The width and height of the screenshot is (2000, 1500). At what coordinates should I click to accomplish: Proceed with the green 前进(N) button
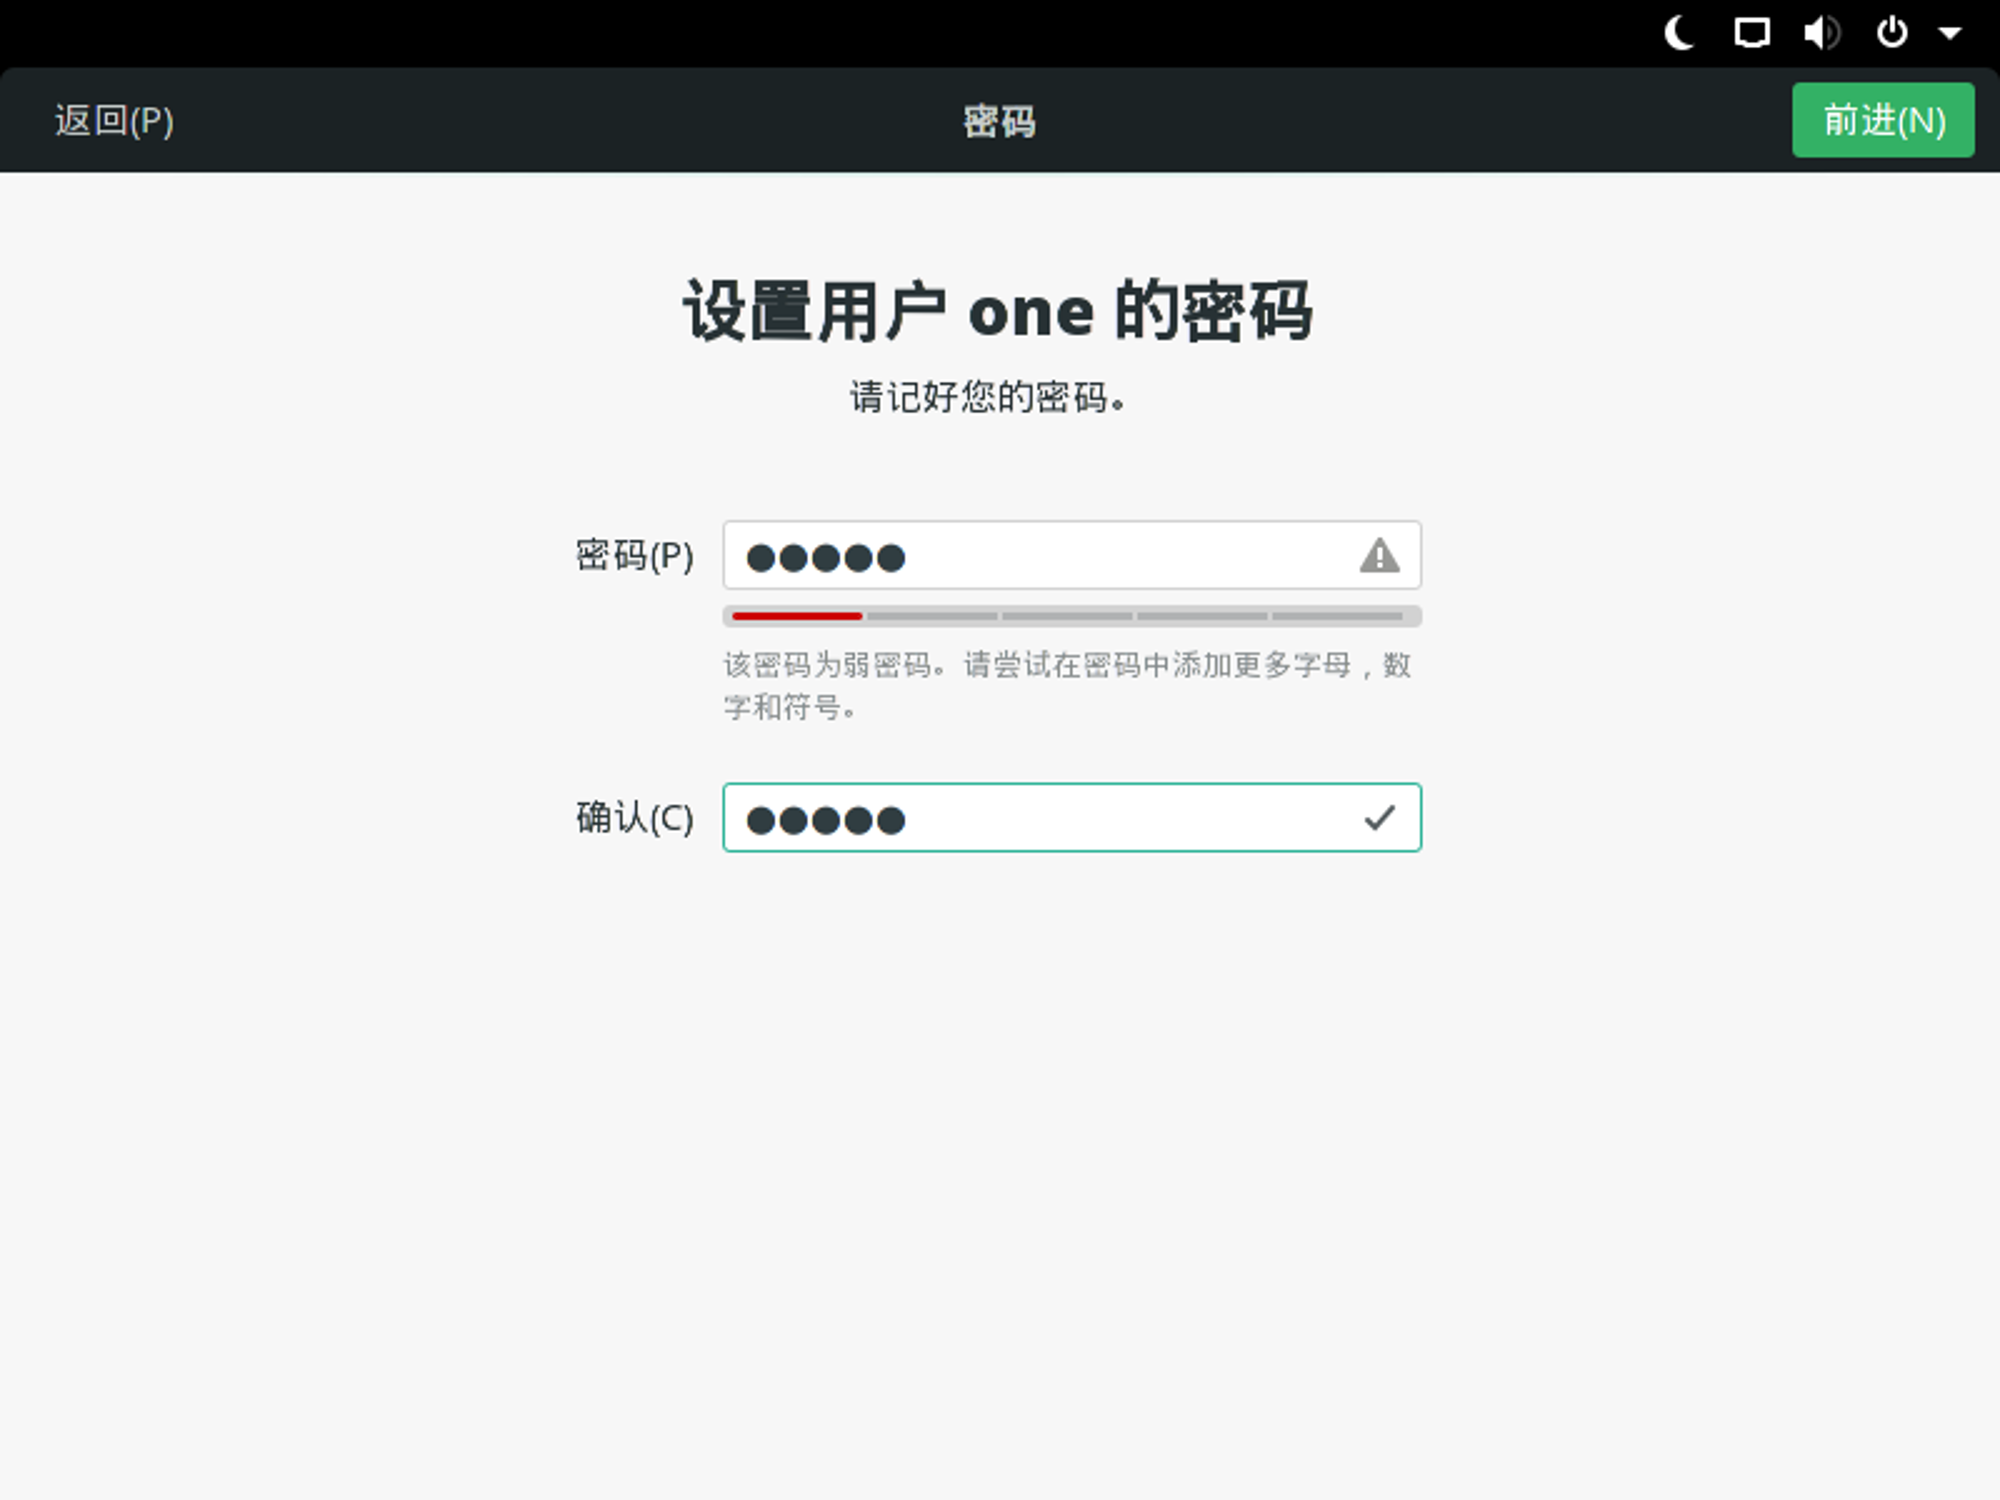[x=1883, y=120]
